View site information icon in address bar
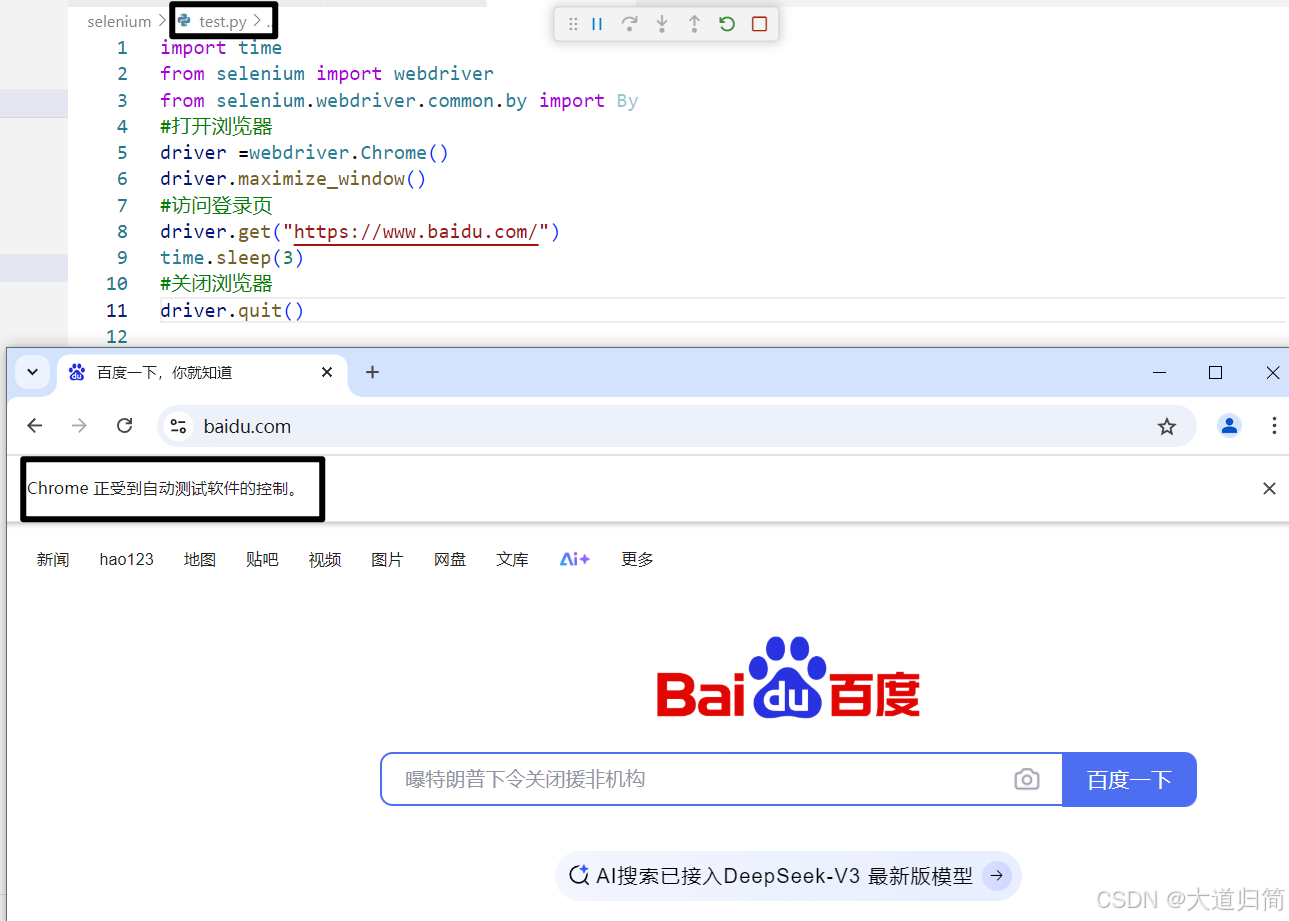Screen dimensions: 1289x921 [179, 426]
